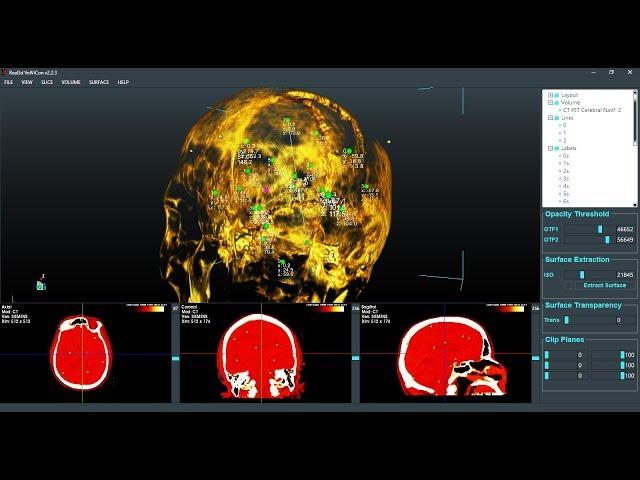The image size is (640, 480).
Task: Click the tree panel scroll-up arrow
Action: coord(635,92)
